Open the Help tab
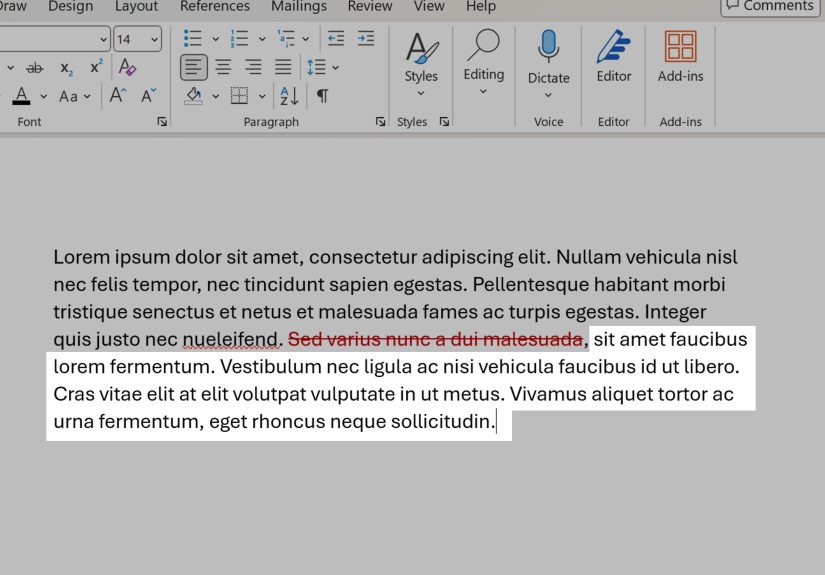The height and width of the screenshot is (575, 825). [x=481, y=6]
